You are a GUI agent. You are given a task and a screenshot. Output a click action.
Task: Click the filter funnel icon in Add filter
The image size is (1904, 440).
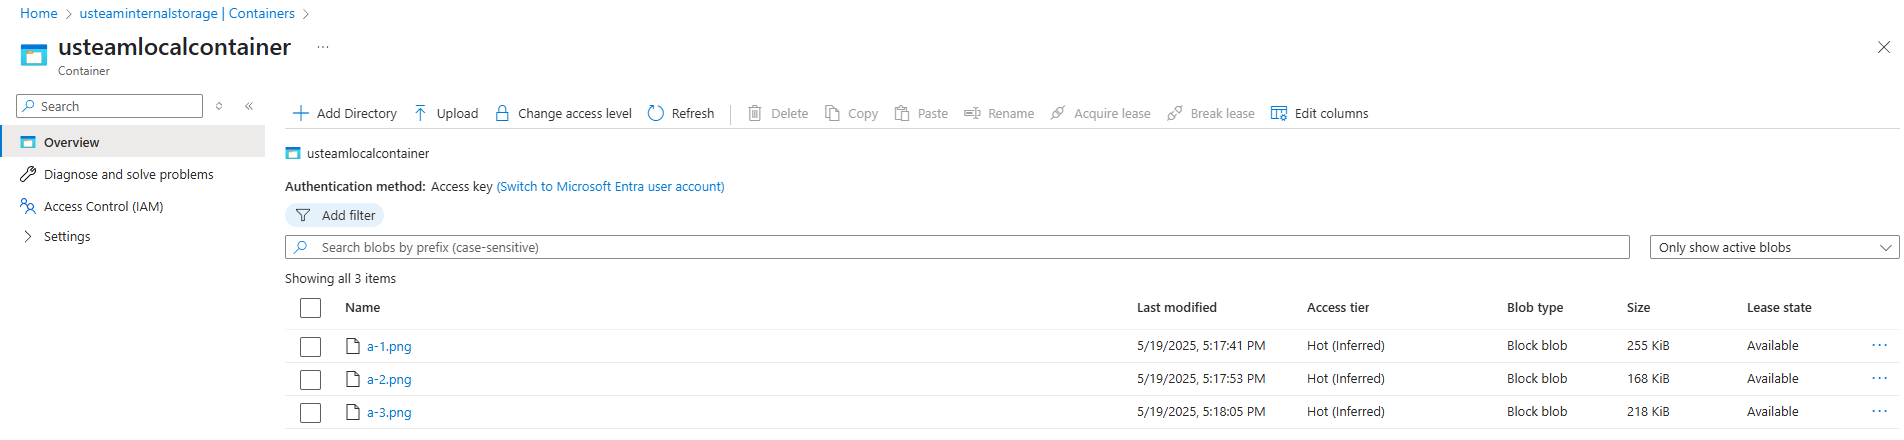(303, 215)
